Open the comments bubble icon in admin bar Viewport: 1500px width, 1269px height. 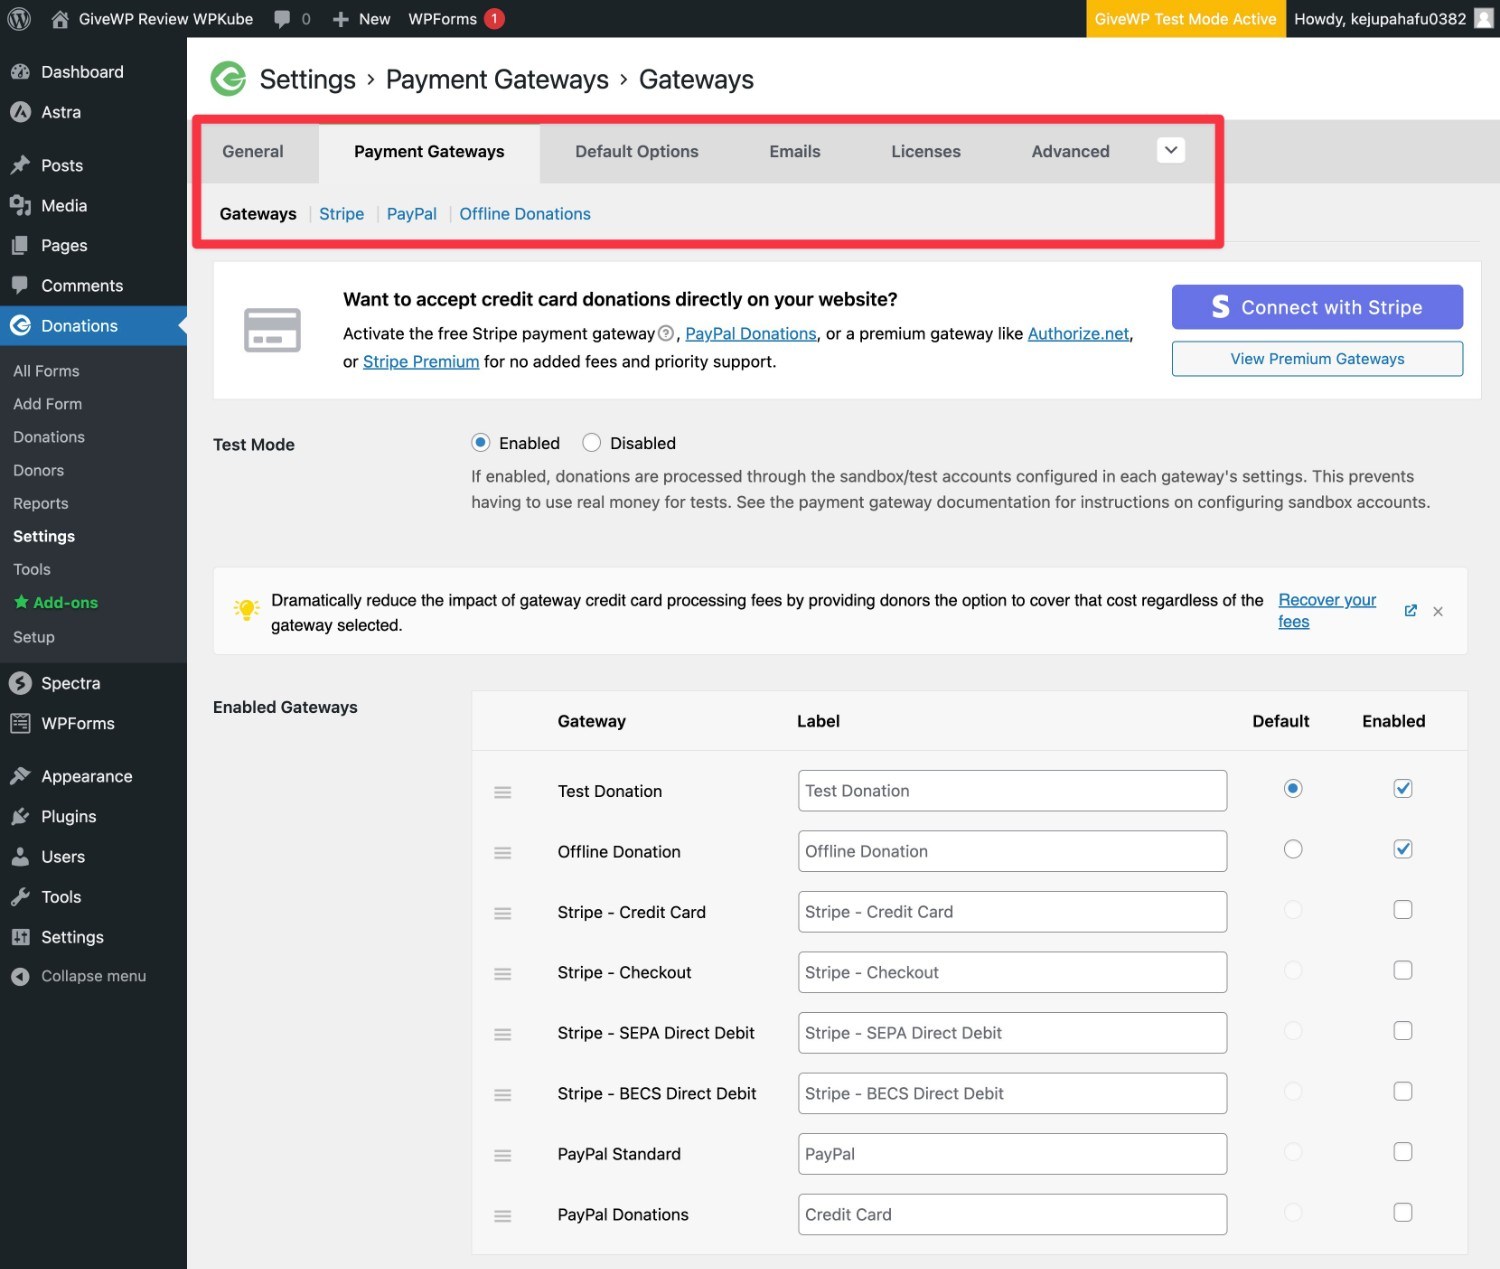pyautogui.click(x=283, y=19)
